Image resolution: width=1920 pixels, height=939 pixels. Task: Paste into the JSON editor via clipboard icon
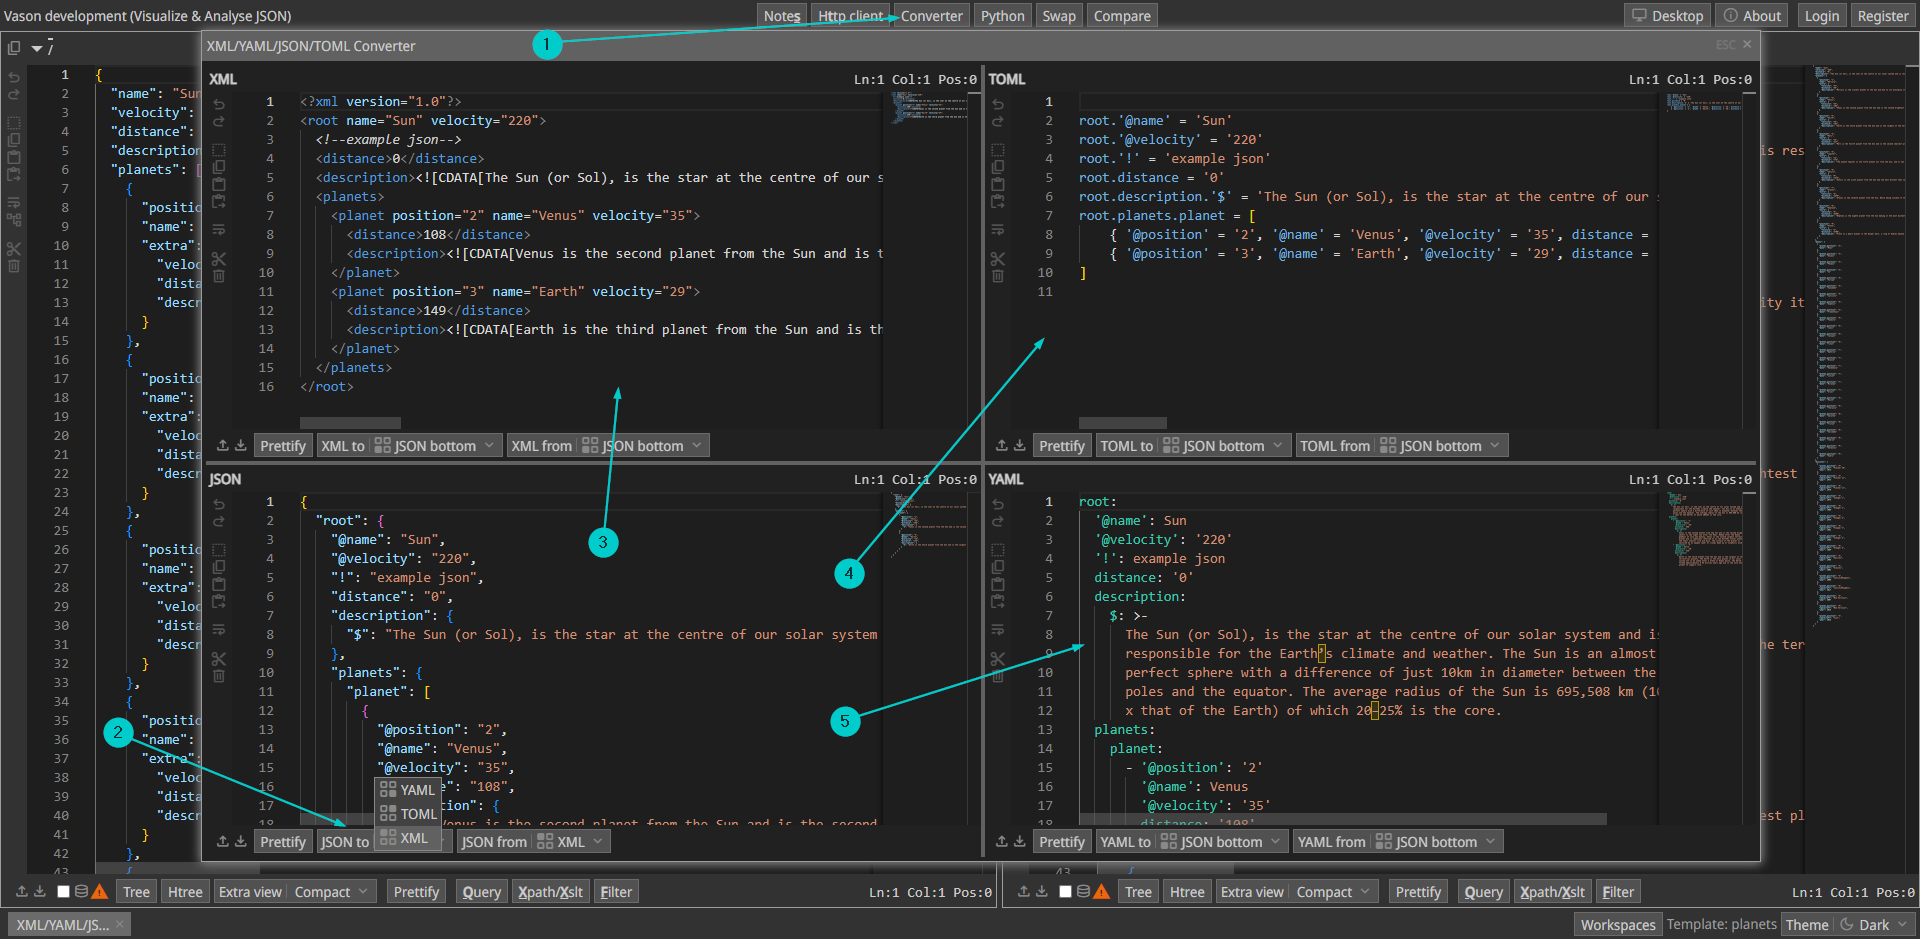click(x=219, y=584)
